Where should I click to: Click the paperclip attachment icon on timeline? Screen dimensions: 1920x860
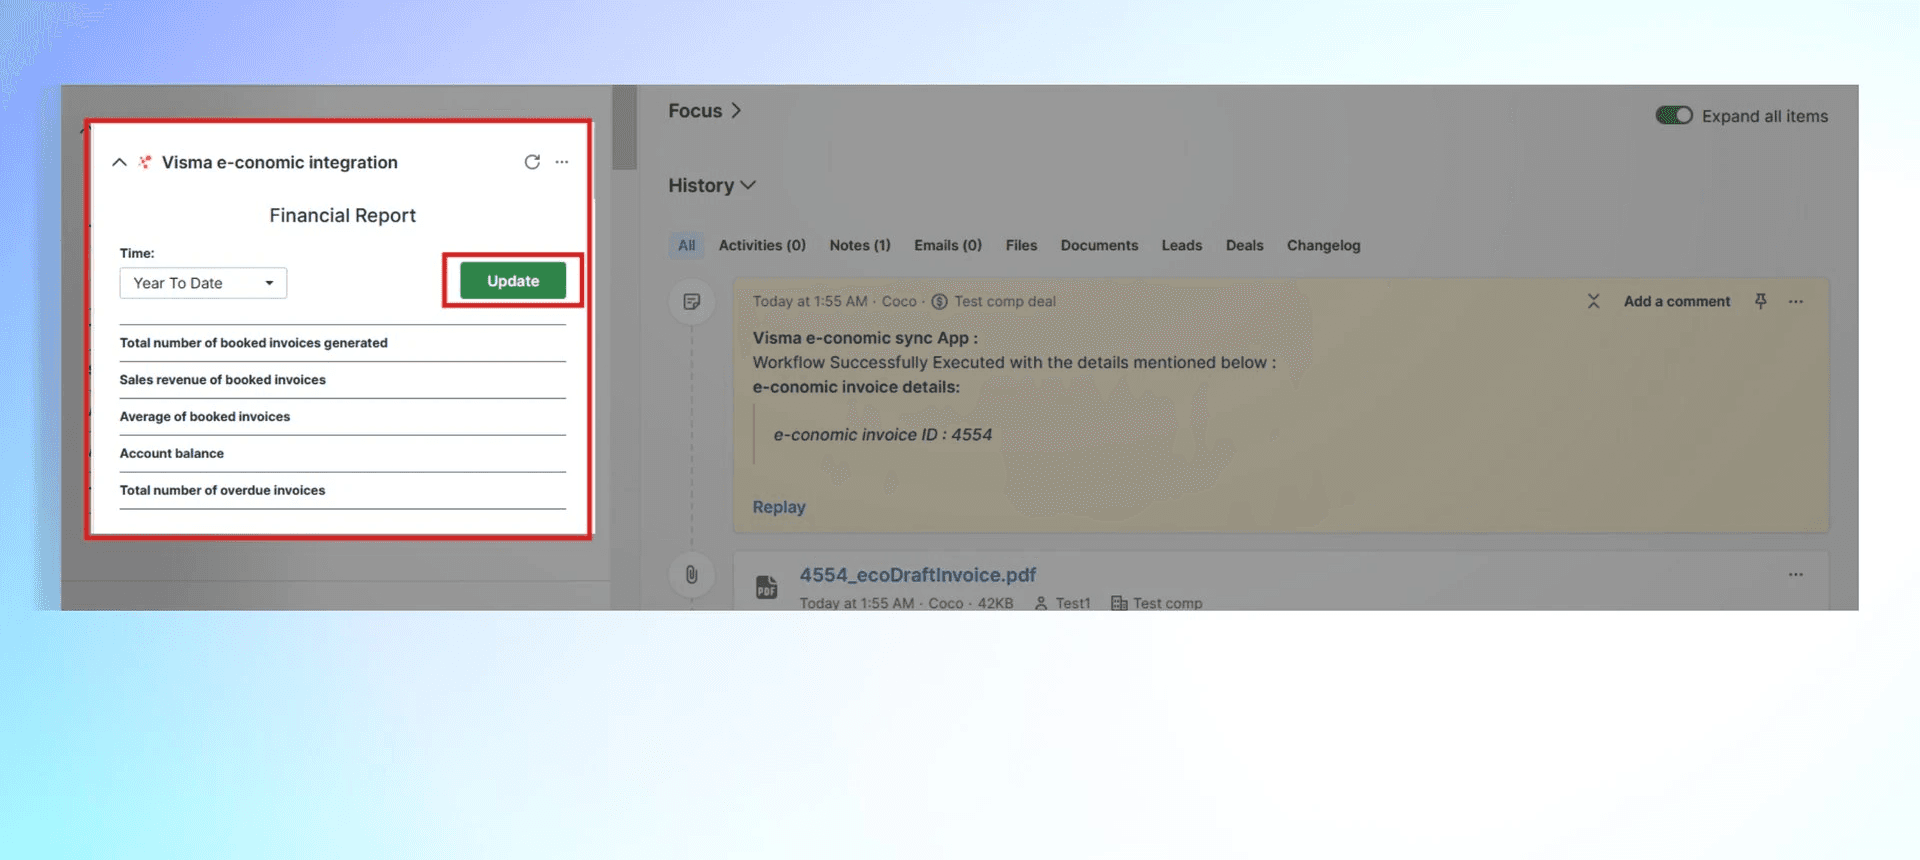tap(692, 575)
